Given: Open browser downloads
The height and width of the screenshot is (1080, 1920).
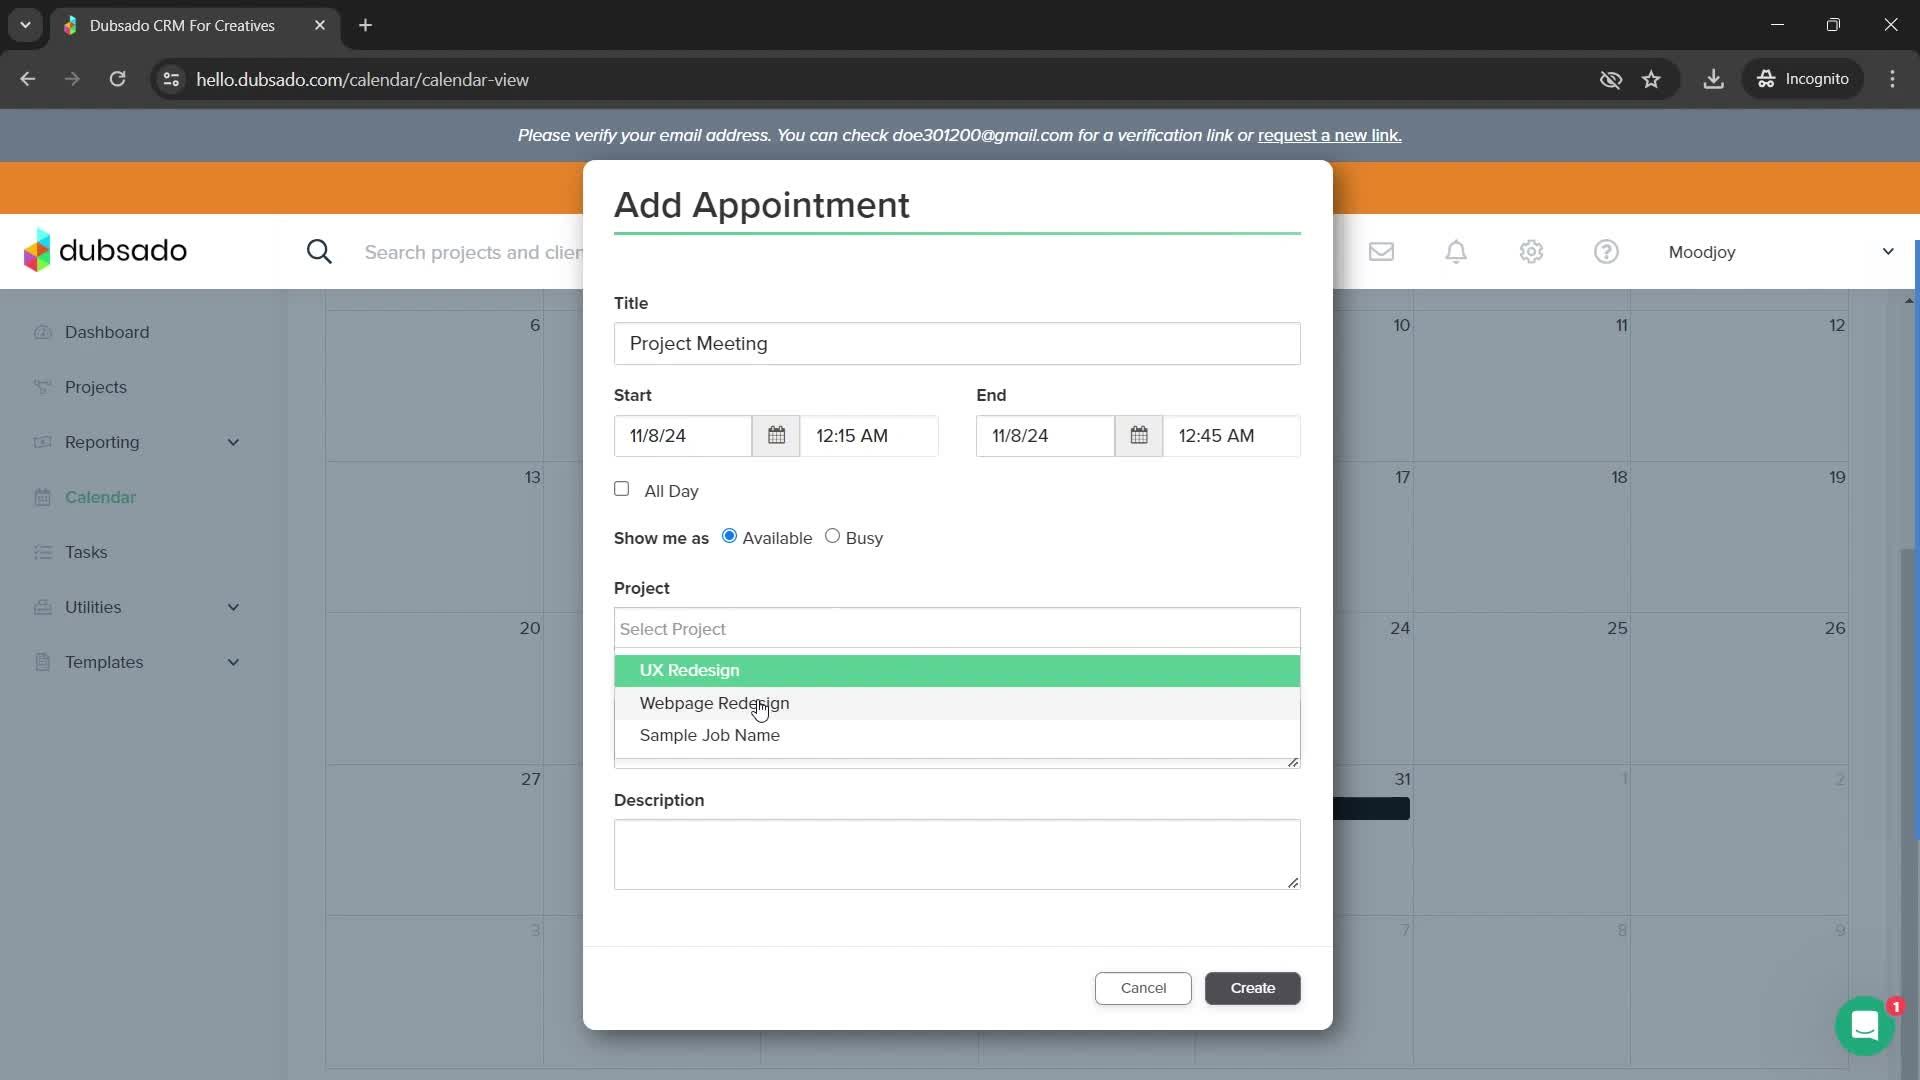Looking at the screenshot, I should click(x=1713, y=79).
